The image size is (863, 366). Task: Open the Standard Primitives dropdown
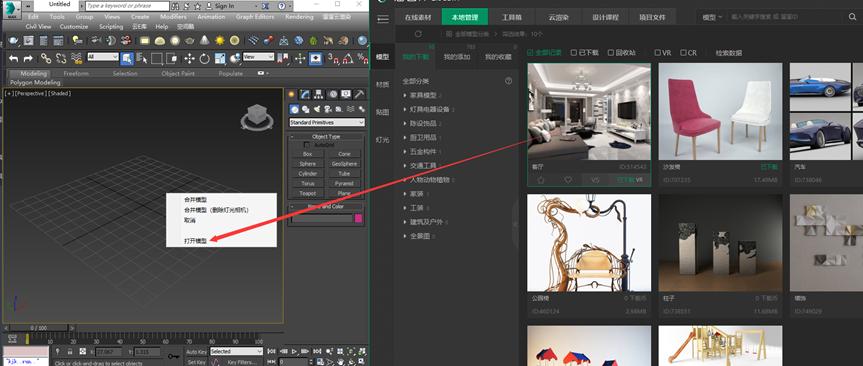[x=327, y=122]
